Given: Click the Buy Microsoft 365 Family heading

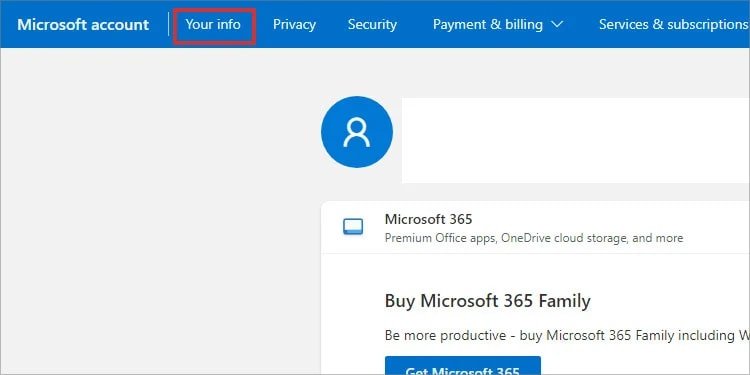Looking at the screenshot, I should 487,301.
